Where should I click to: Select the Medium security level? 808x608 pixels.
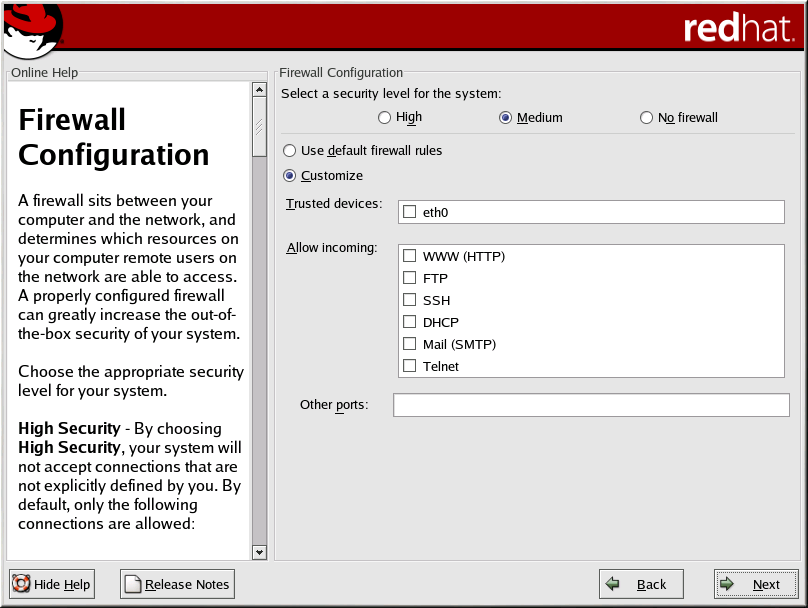[x=506, y=118]
